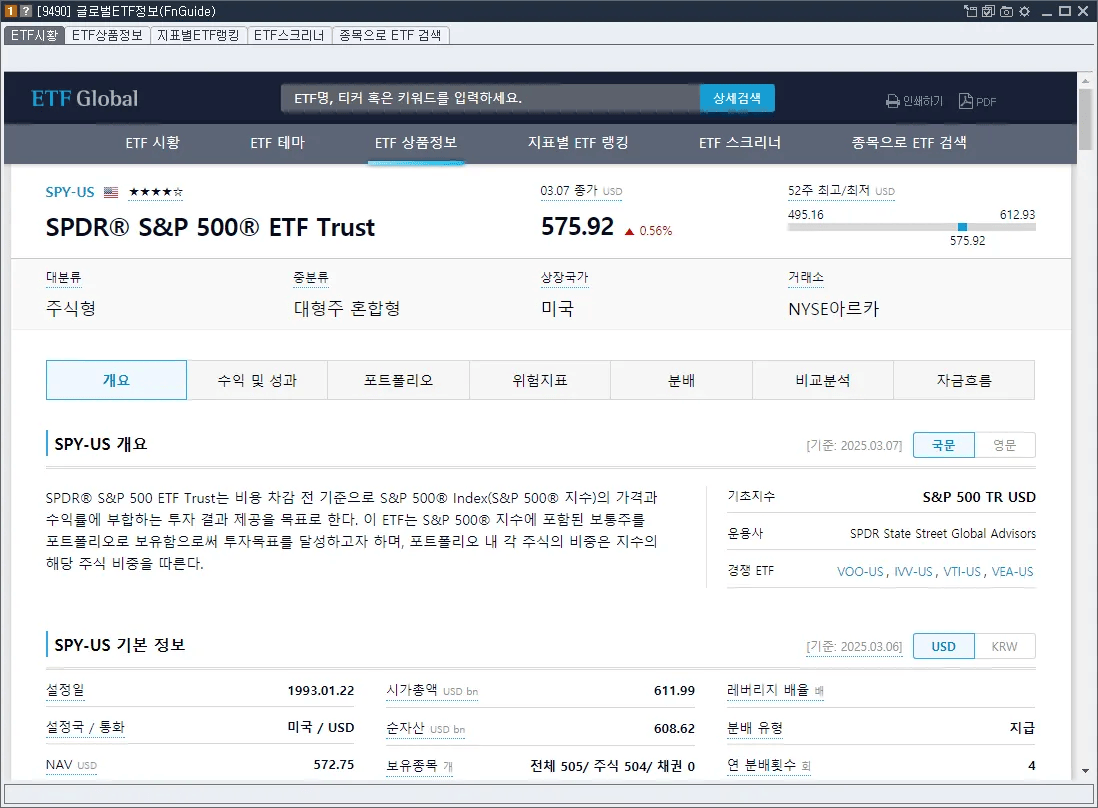Go to 지표별 ETF 랭킹 in navigation bar
The height and width of the screenshot is (808, 1098).
pos(578,143)
